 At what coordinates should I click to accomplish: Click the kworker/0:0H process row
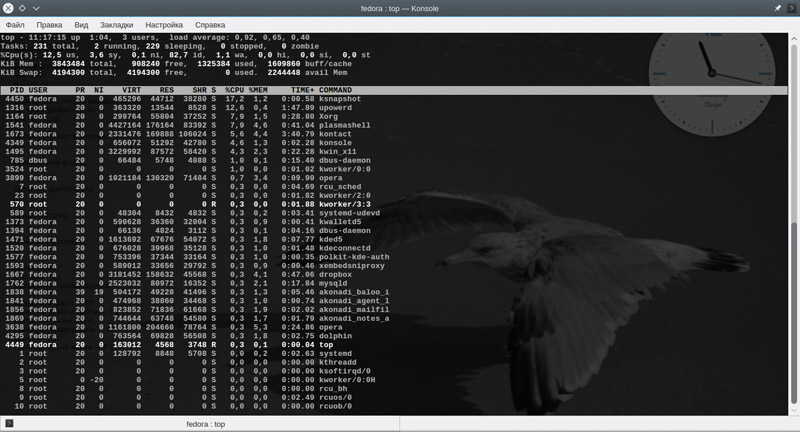coord(190,380)
